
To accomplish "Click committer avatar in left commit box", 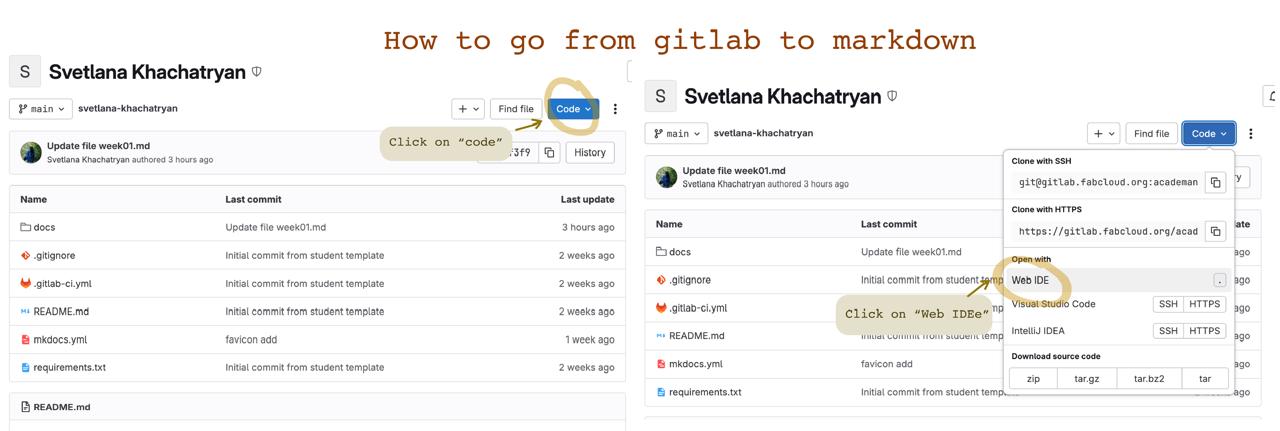I will coord(31,152).
